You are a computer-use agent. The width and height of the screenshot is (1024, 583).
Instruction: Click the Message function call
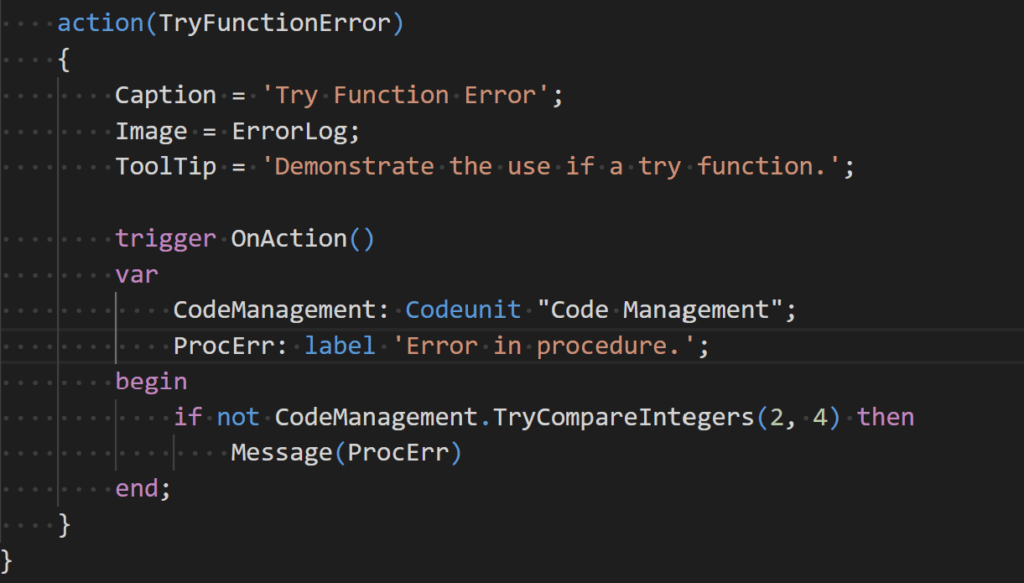click(282, 453)
